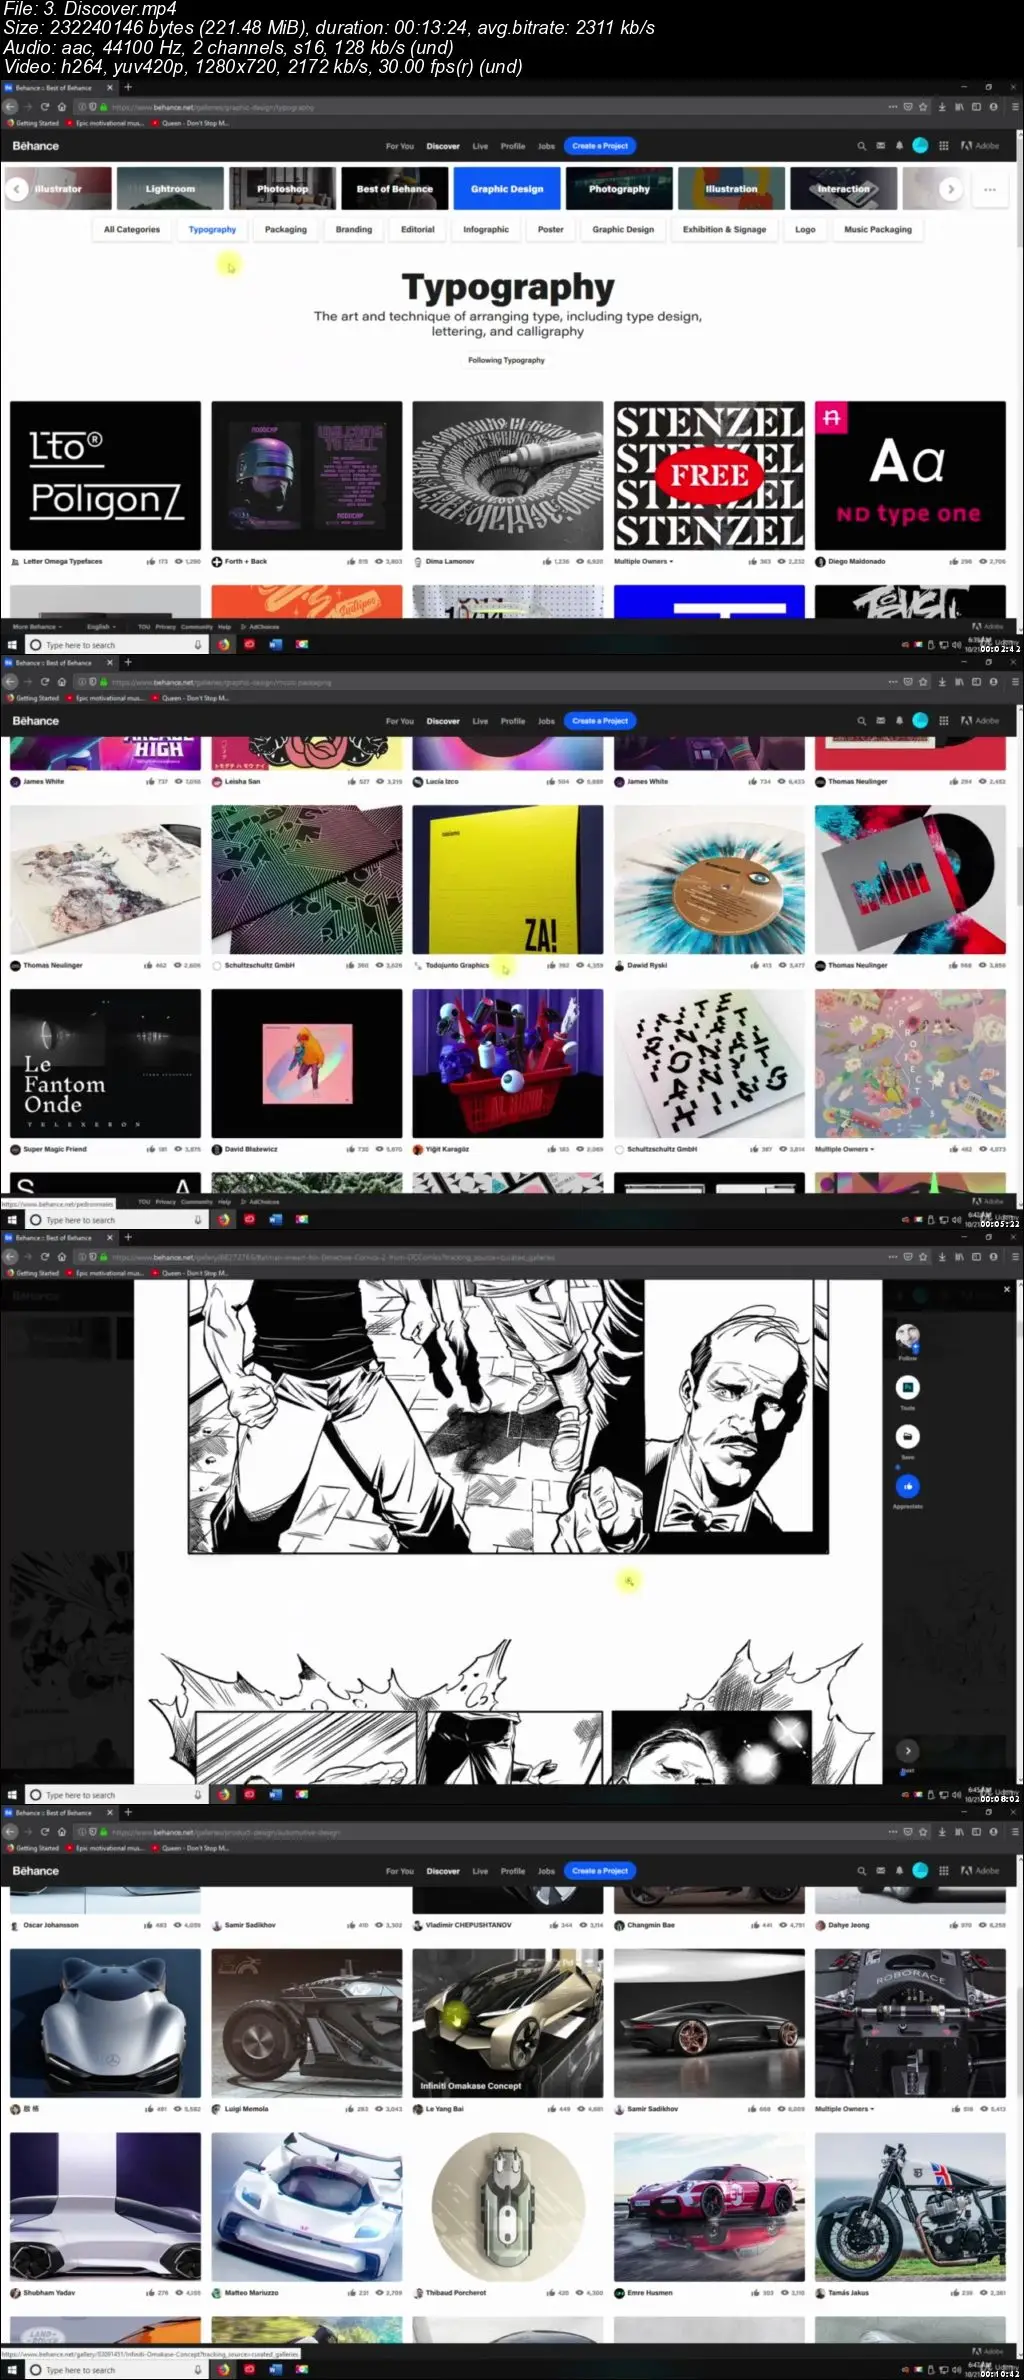Viewport: 1024px width, 2380px height.
Task: Click Word taskbar icon in Typography frame
Action: point(275,645)
